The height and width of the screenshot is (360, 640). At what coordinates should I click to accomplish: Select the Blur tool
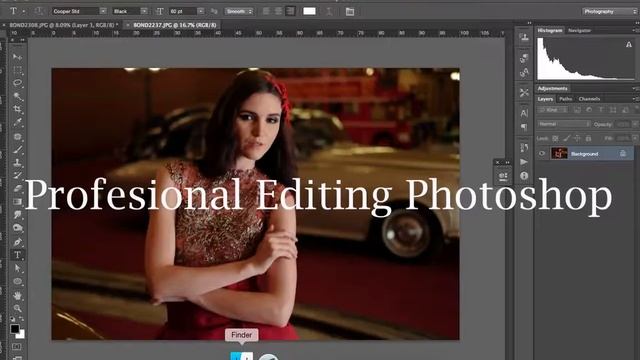pos(17,215)
